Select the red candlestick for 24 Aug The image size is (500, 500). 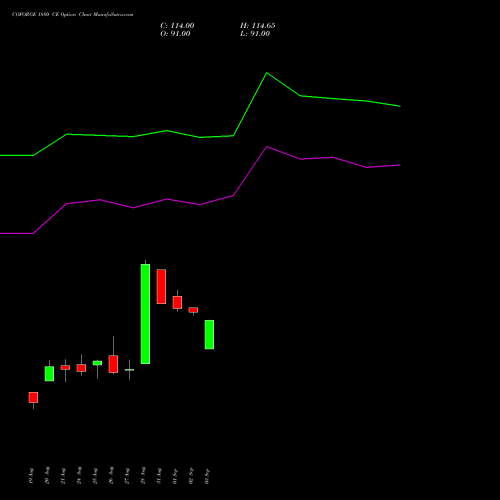click(81, 368)
